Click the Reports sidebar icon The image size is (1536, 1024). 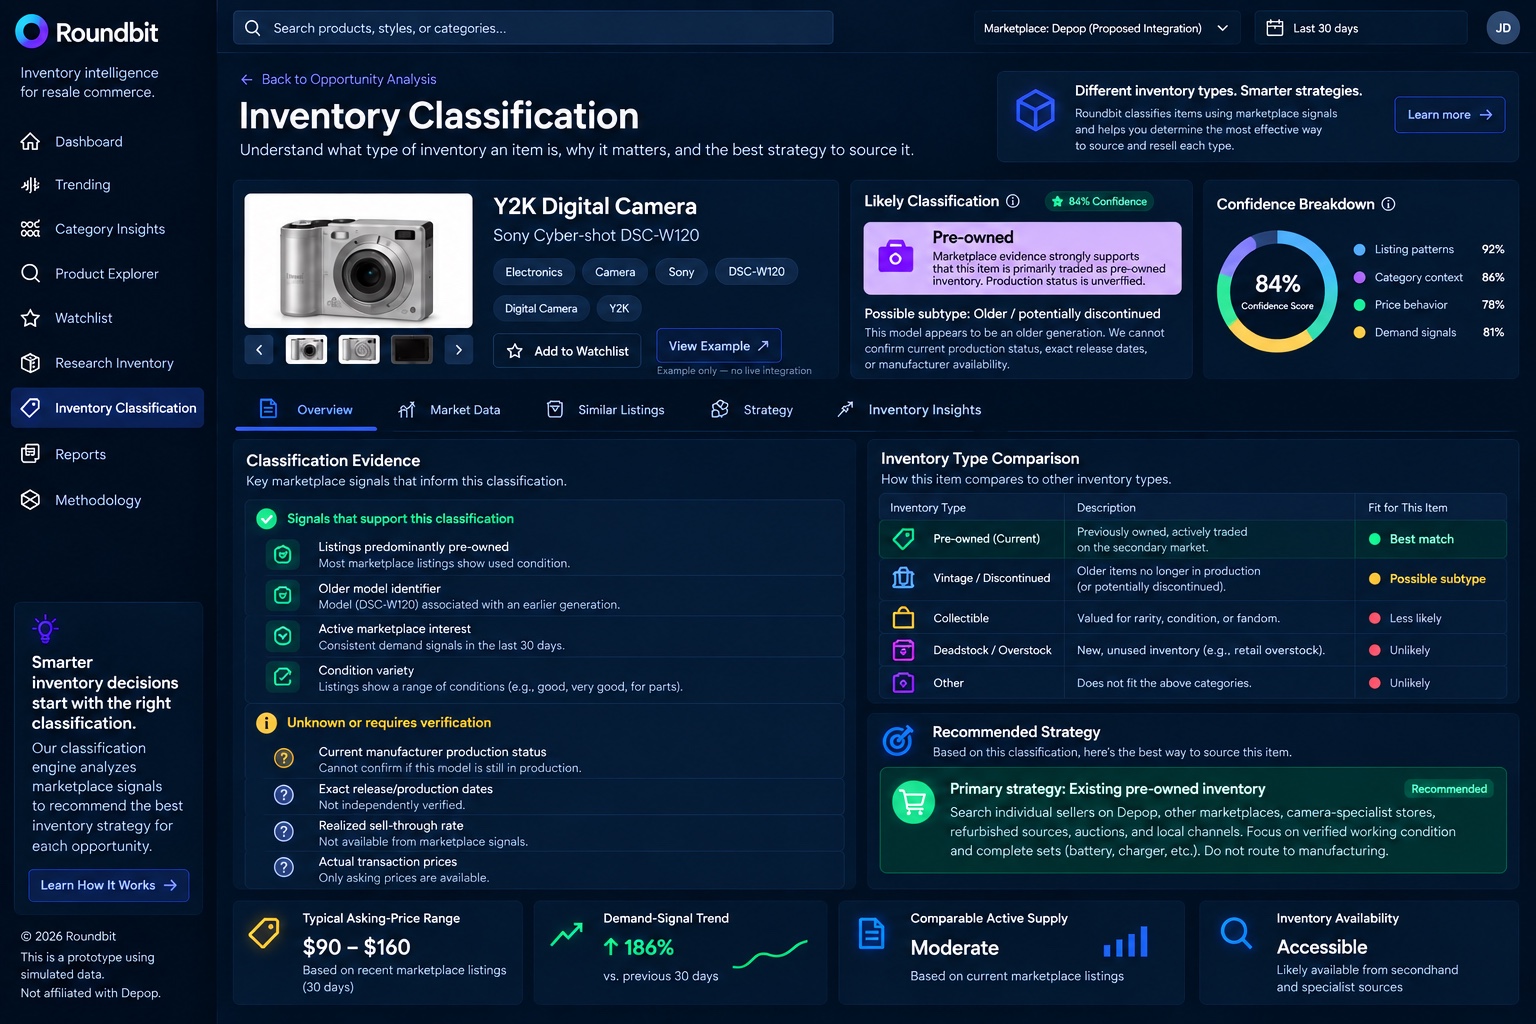31,454
